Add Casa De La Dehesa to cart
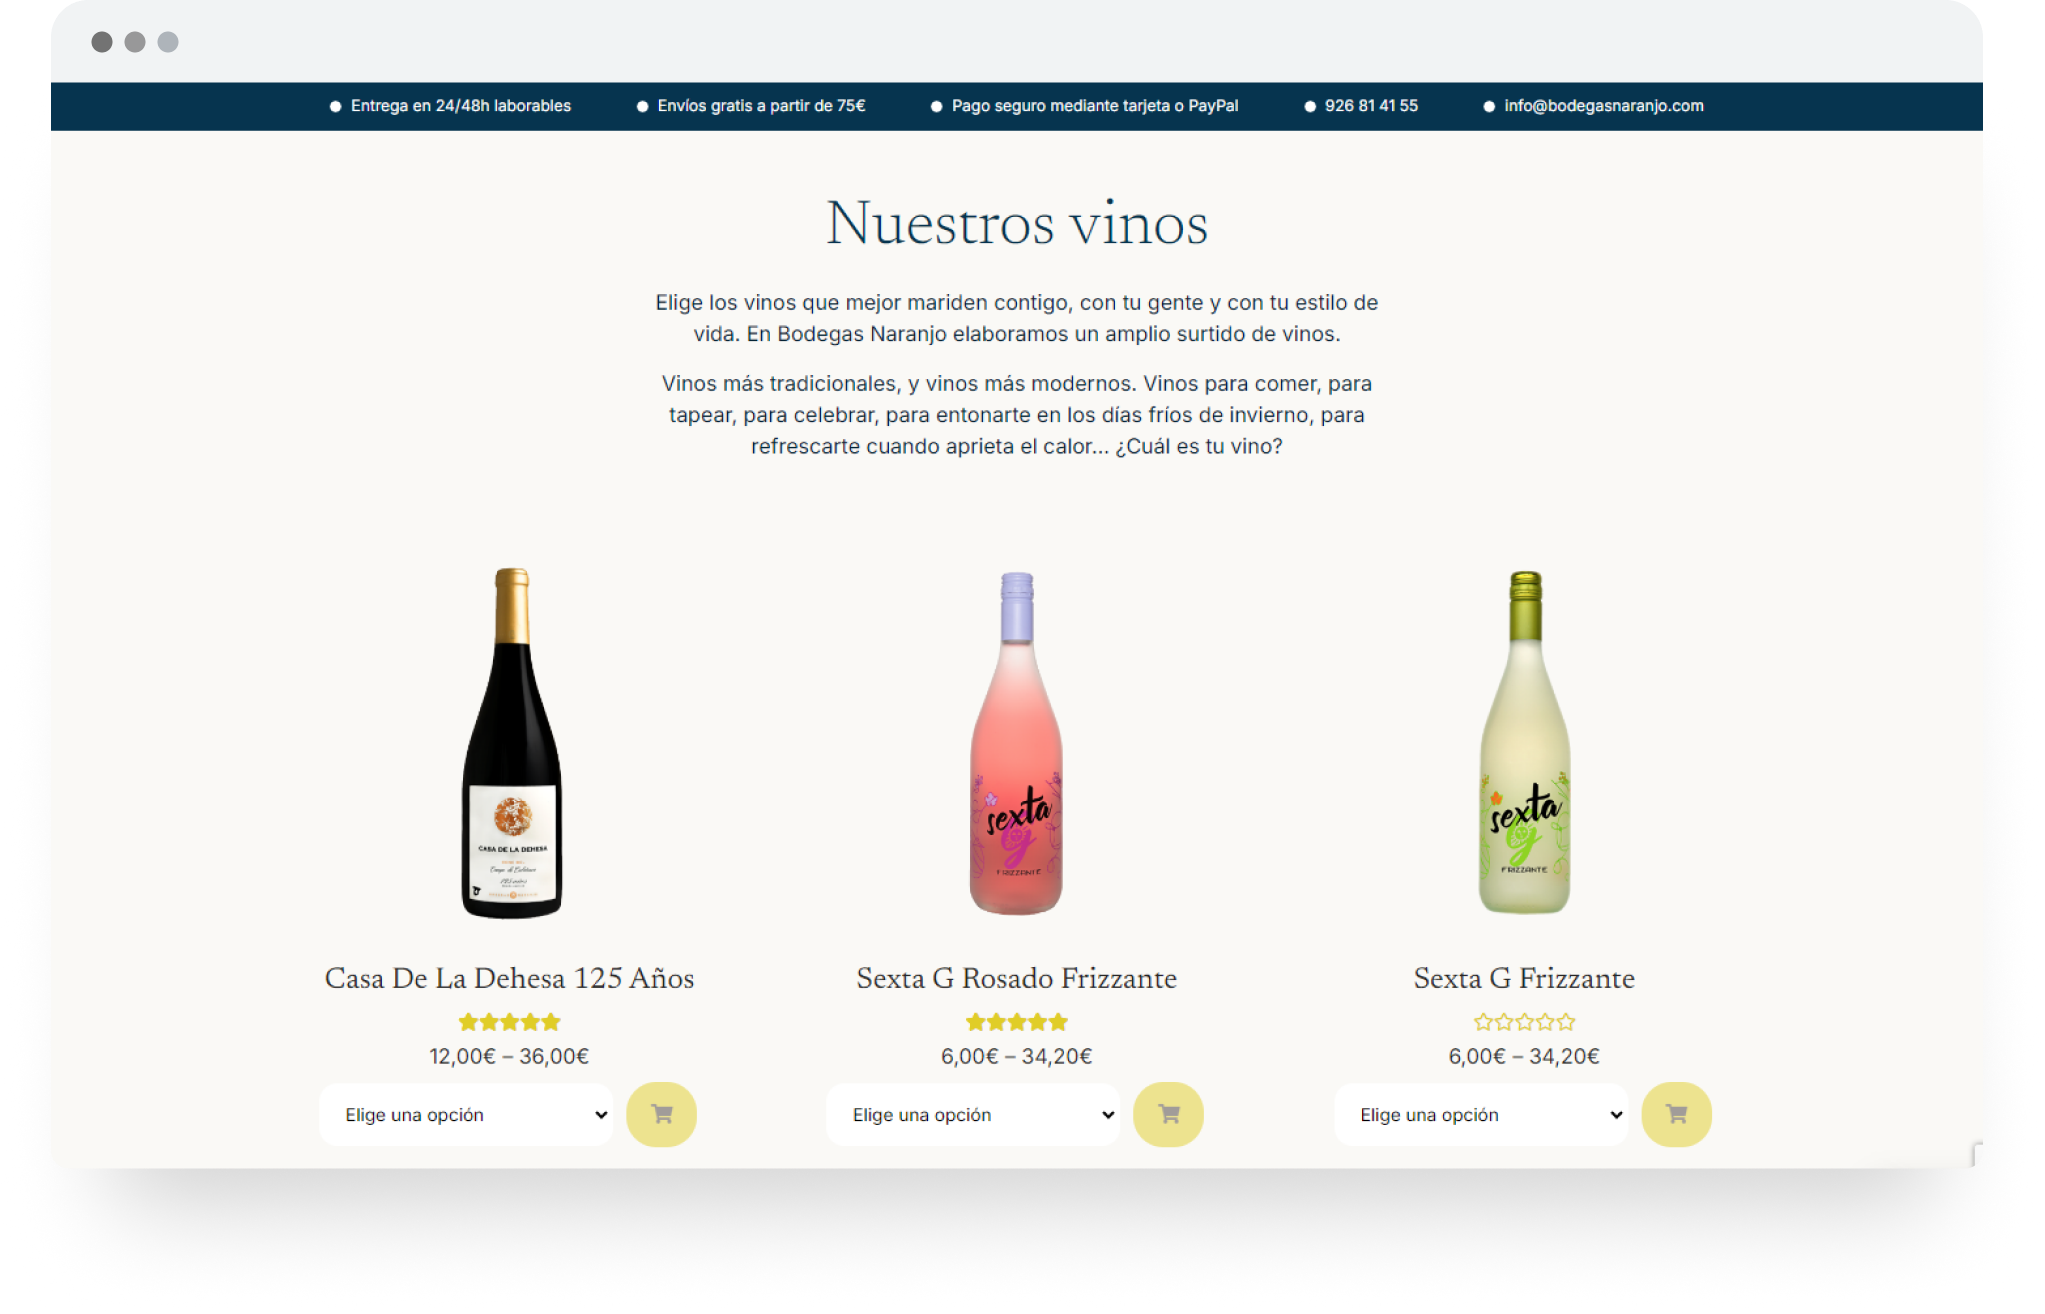Image resolution: width=2045 pixels, height=1314 pixels. pyautogui.click(x=661, y=1114)
